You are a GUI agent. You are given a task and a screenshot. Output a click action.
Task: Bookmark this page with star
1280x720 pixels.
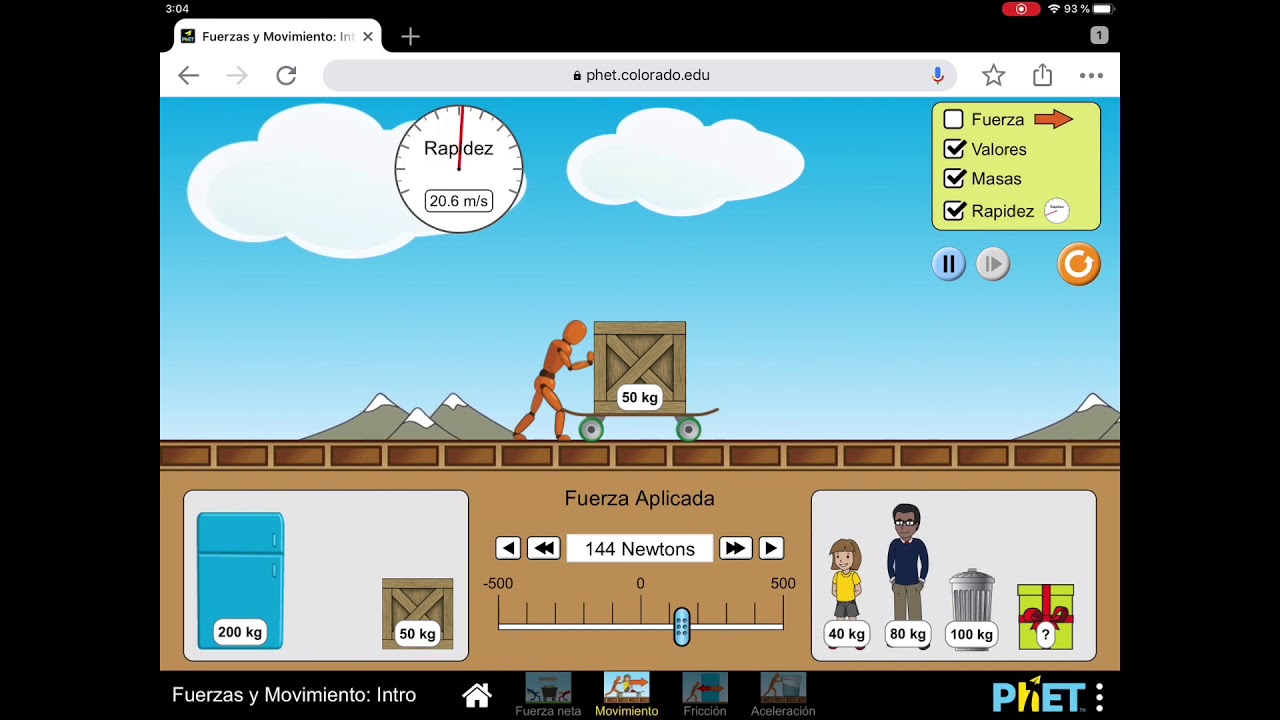point(993,75)
